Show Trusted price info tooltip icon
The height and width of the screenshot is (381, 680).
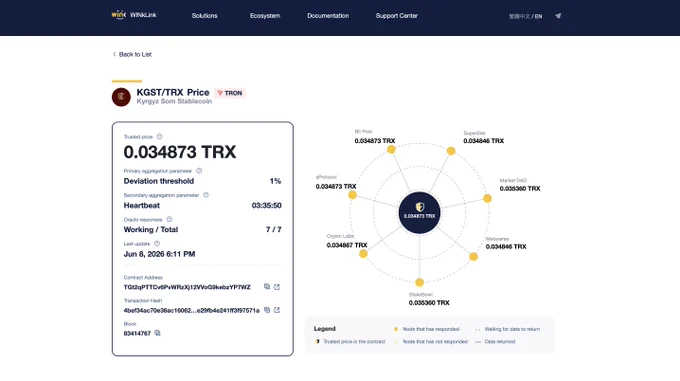pyautogui.click(x=160, y=137)
